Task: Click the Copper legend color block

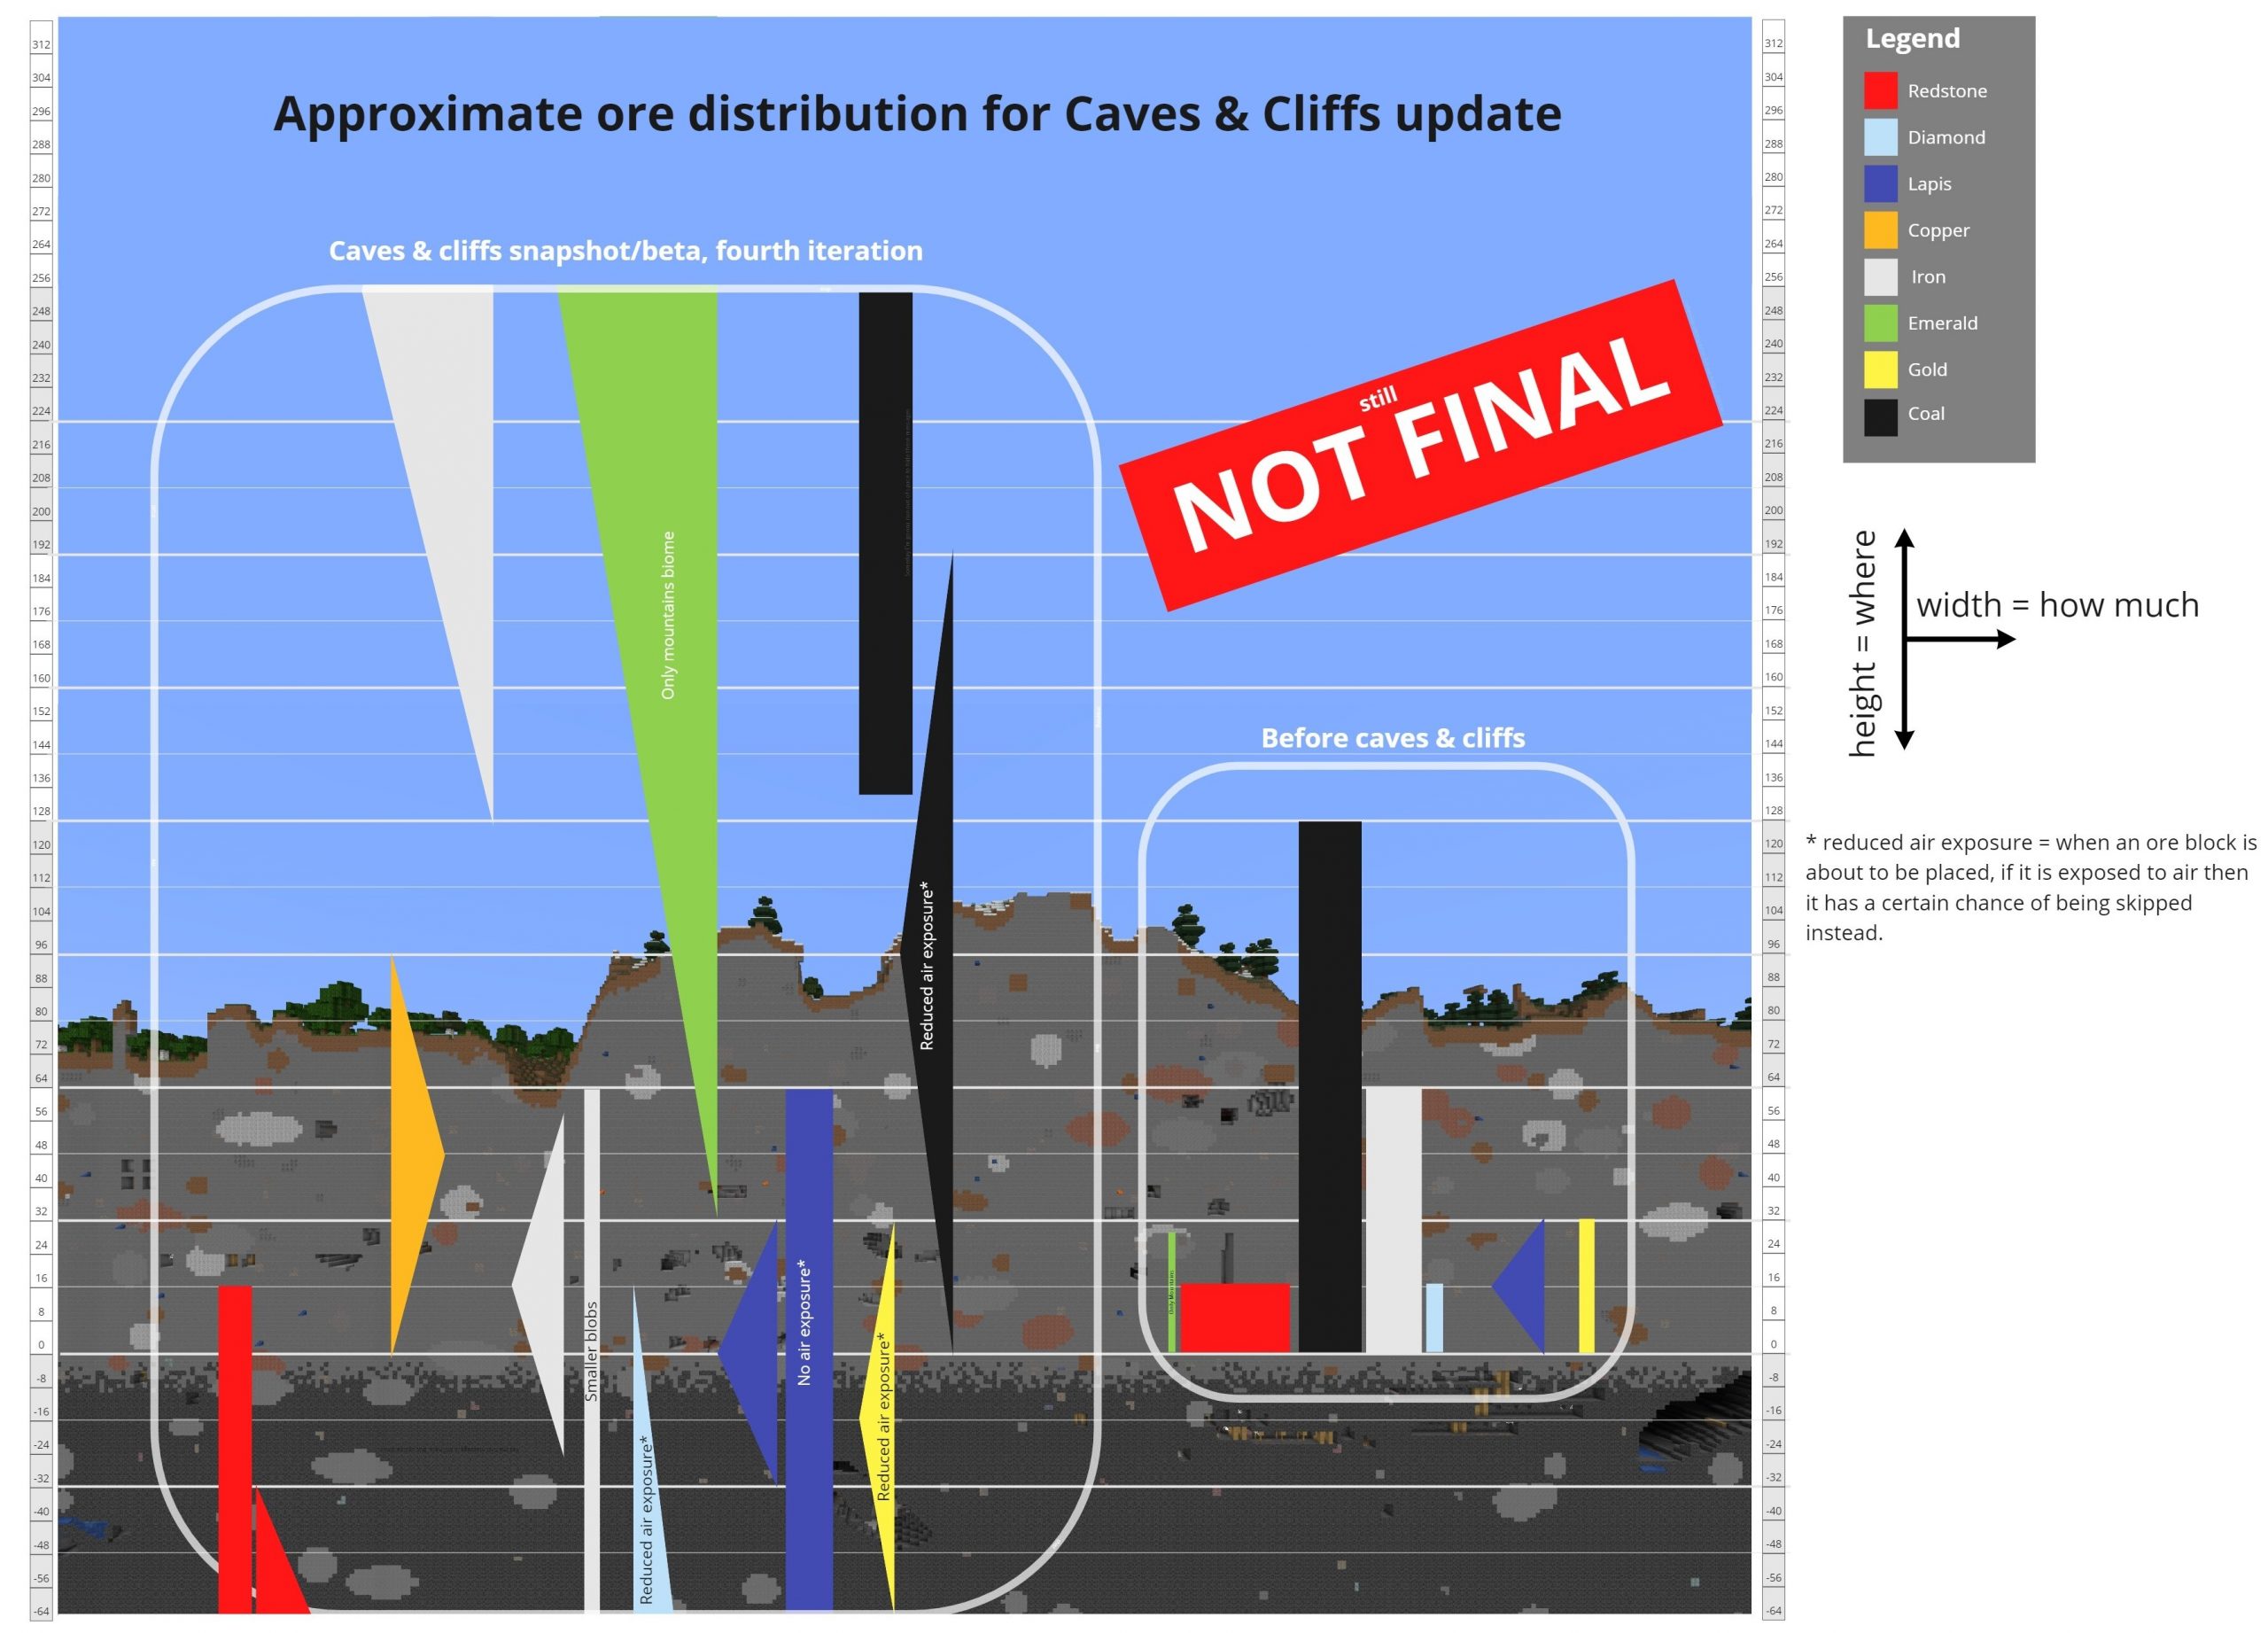Action: pyautogui.click(x=1888, y=229)
